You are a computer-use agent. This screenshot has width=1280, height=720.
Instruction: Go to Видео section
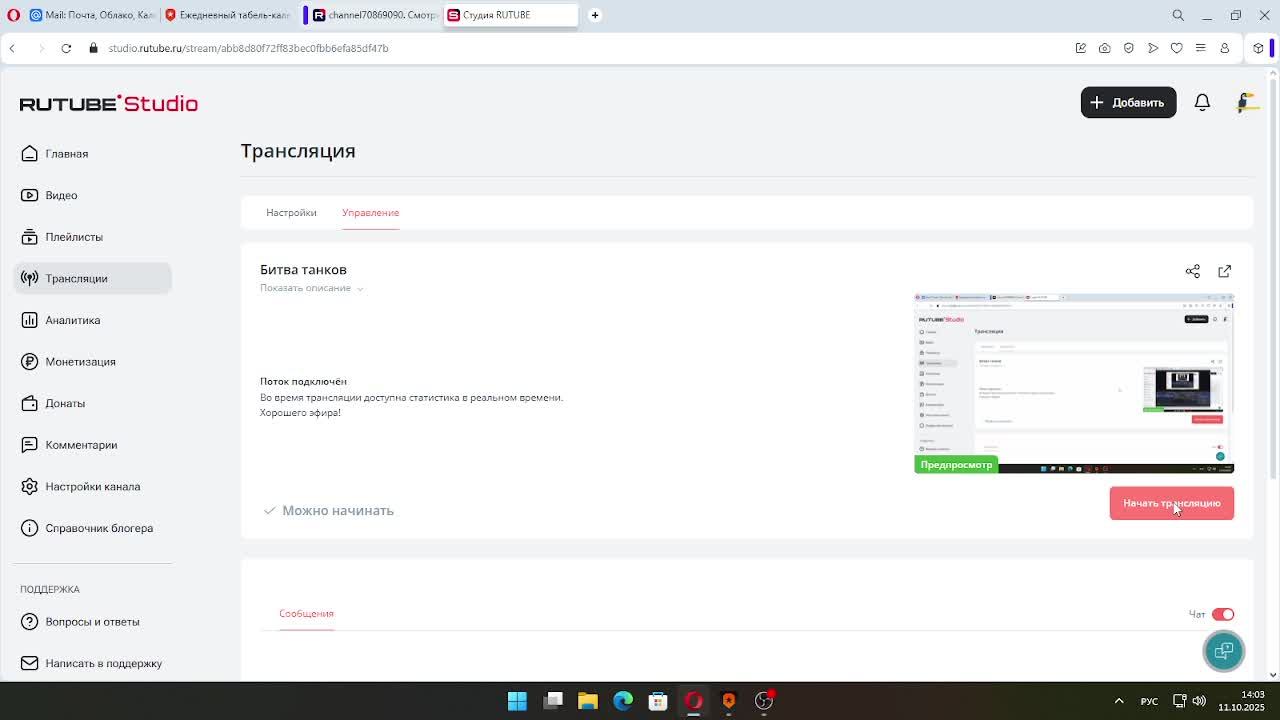point(61,195)
